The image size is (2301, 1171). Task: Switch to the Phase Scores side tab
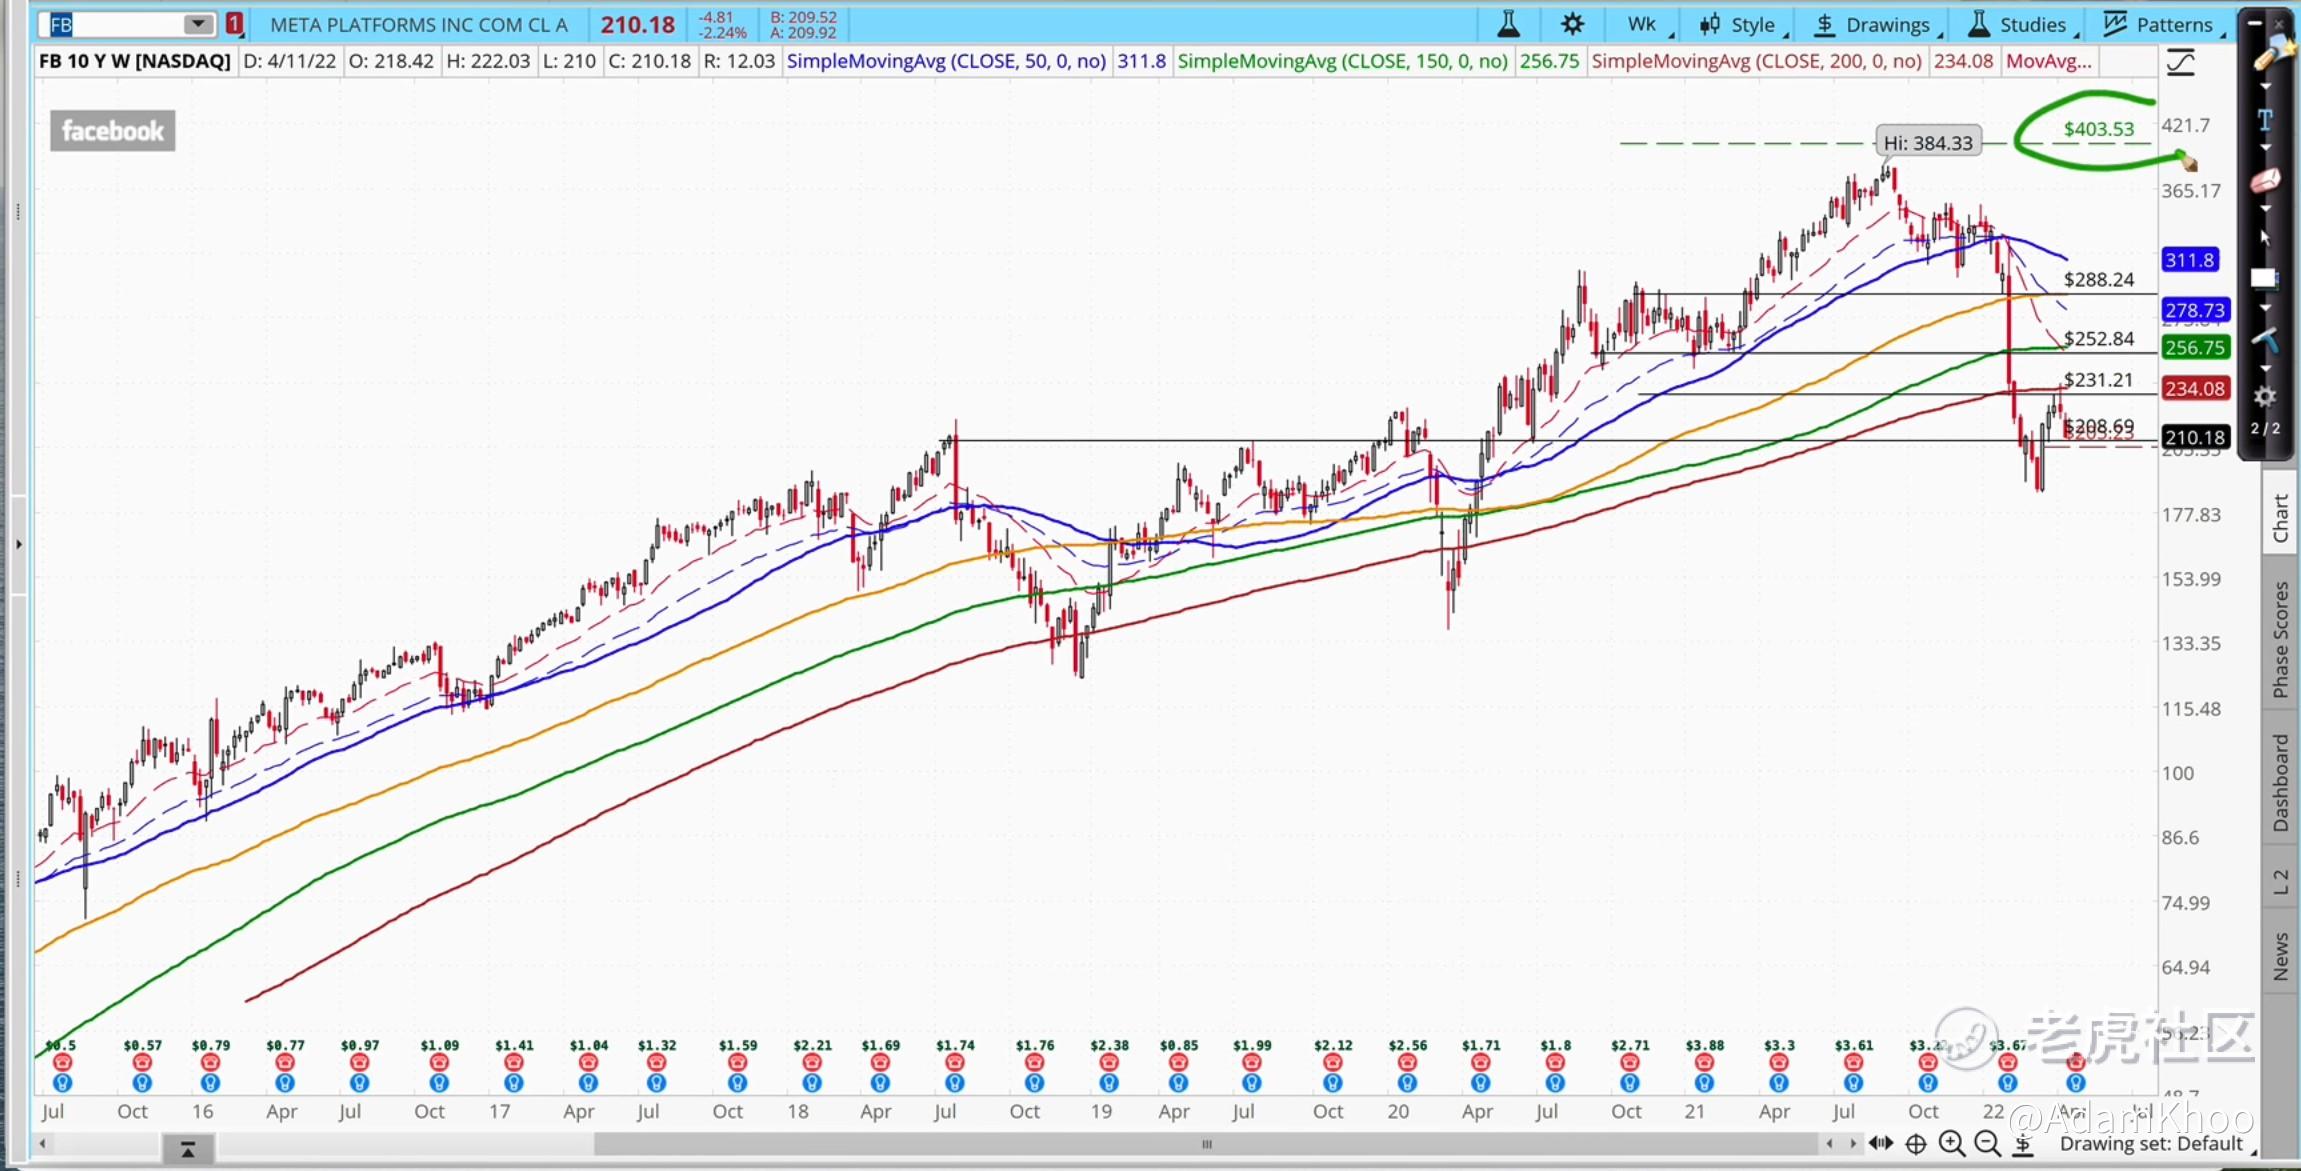point(2280,640)
